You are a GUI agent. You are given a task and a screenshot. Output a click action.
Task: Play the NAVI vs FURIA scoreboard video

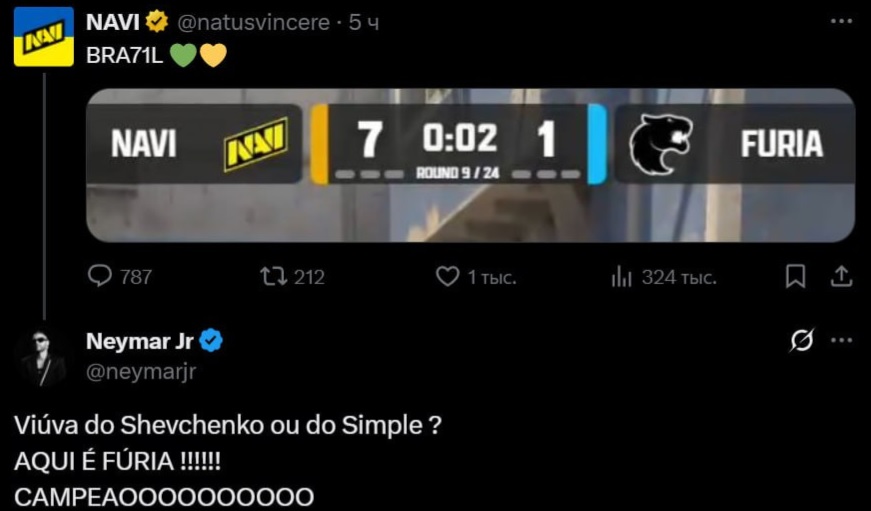(x=470, y=165)
